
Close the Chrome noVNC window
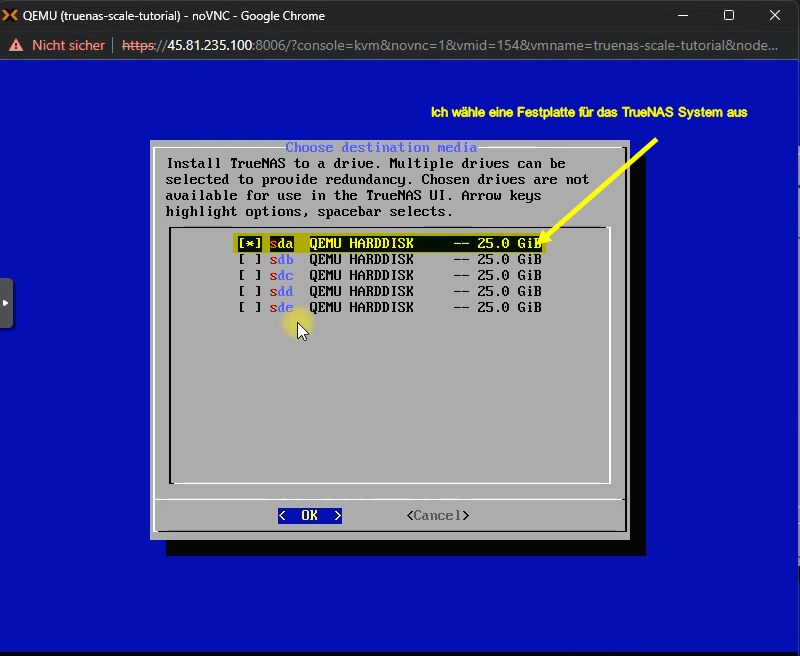(774, 16)
